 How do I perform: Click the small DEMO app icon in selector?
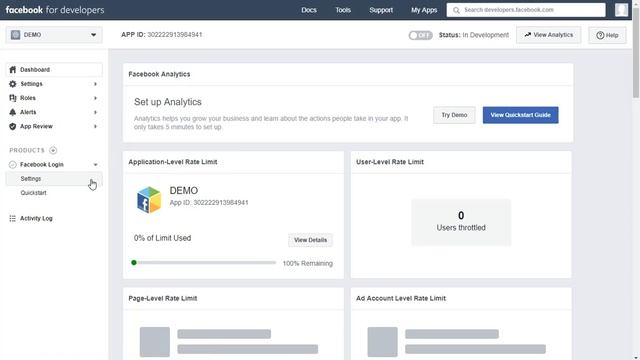[x=16, y=35]
